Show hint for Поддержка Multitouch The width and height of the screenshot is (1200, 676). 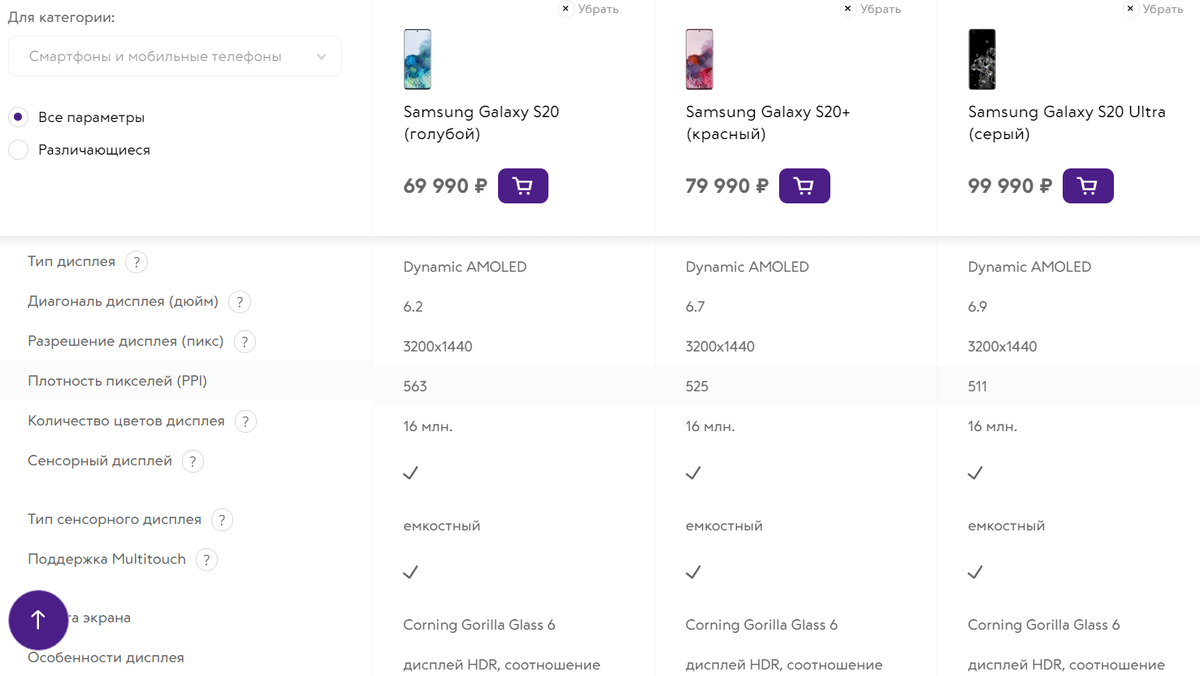pyautogui.click(x=206, y=560)
